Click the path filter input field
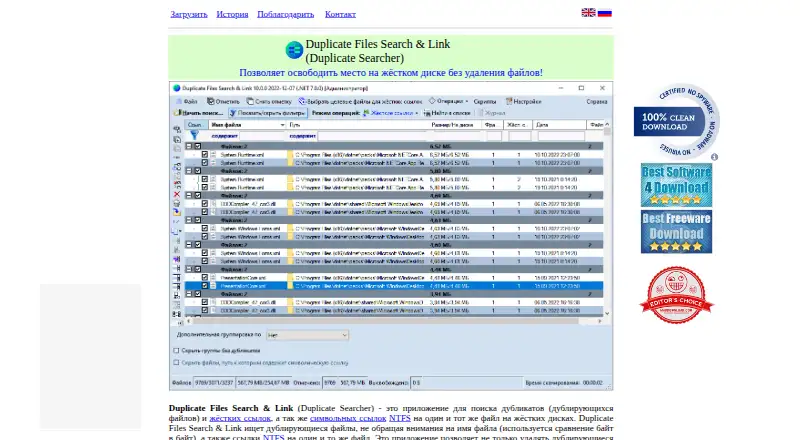 click(372, 136)
